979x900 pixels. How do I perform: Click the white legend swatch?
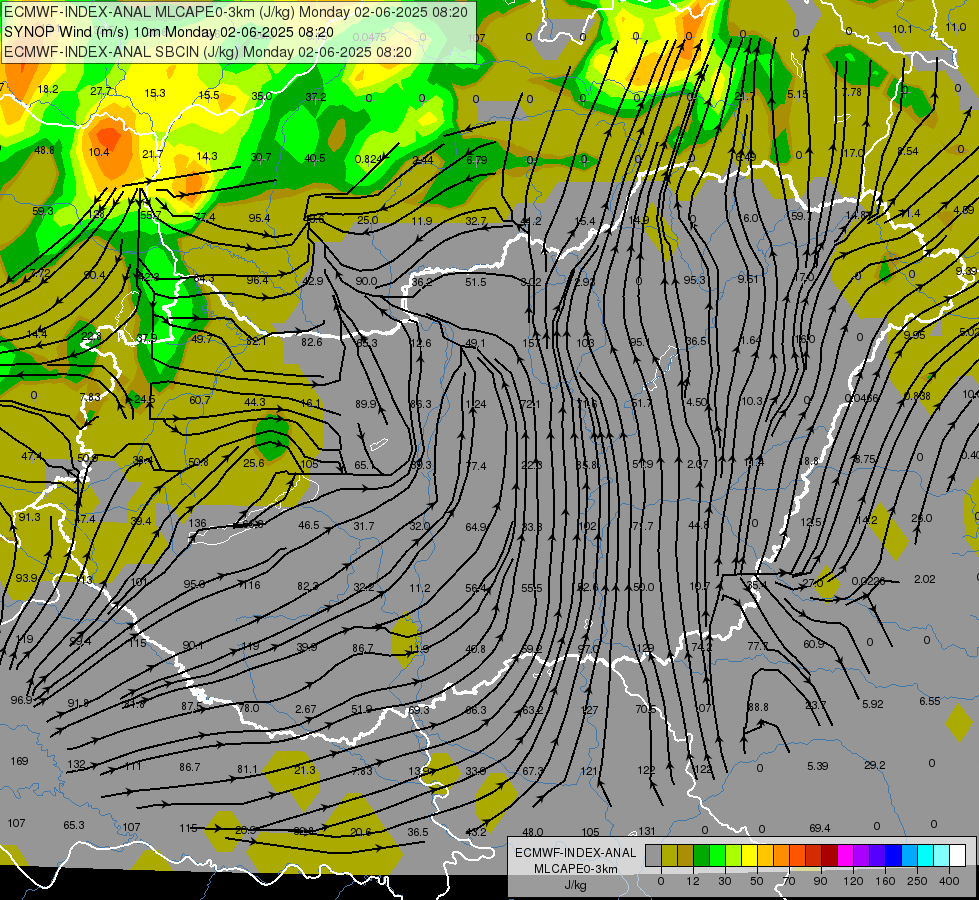click(x=957, y=855)
